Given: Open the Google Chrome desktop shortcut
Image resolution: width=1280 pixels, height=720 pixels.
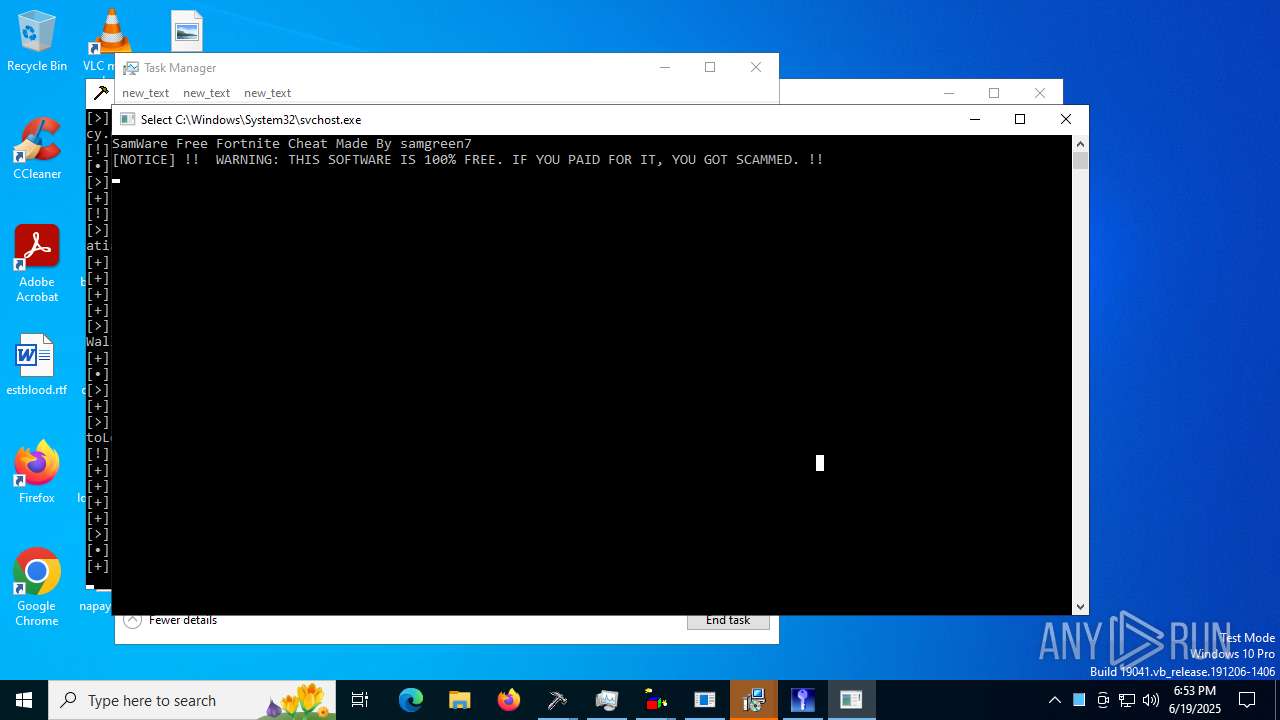Looking at the screenshot, I should point(37,588).
